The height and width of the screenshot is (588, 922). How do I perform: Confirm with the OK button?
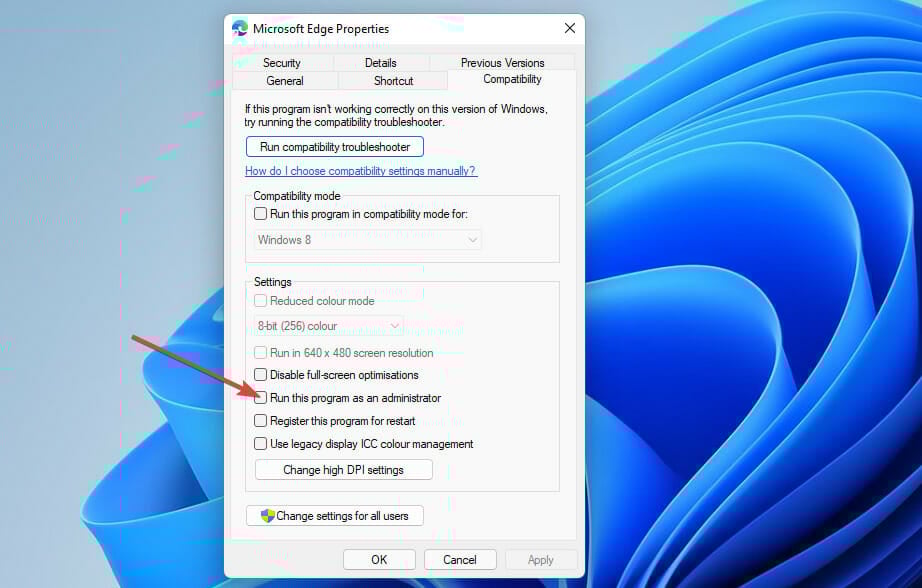[x=379, y=560]
